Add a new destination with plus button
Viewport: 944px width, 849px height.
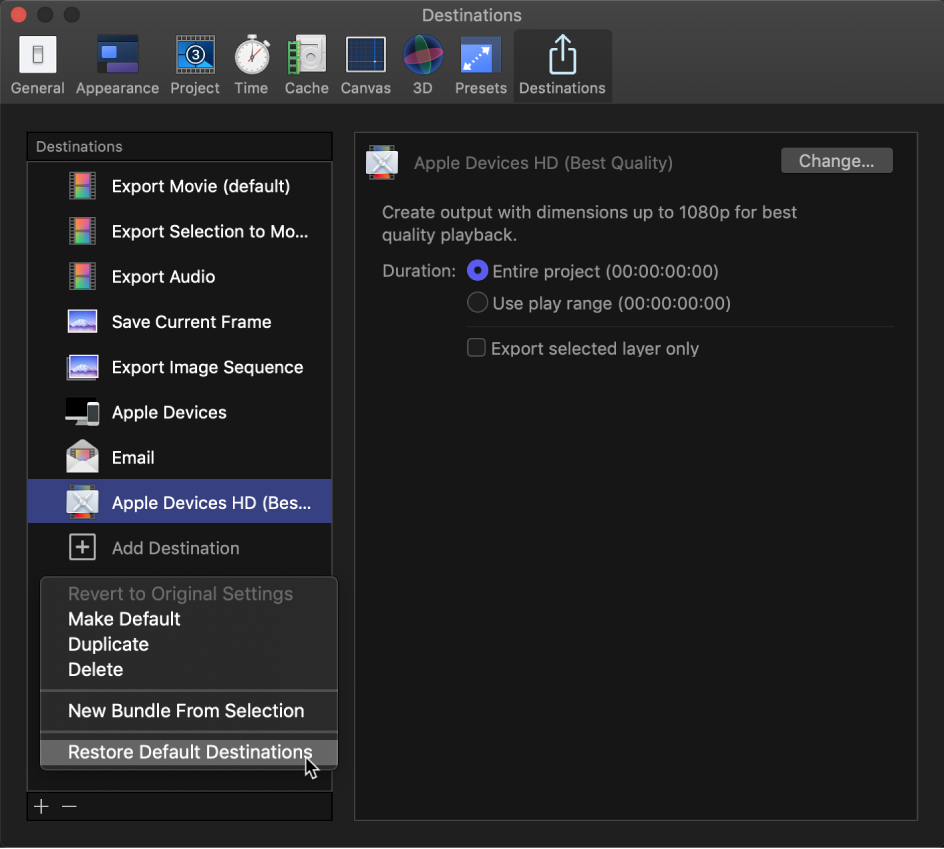click(x=40, y=806)
